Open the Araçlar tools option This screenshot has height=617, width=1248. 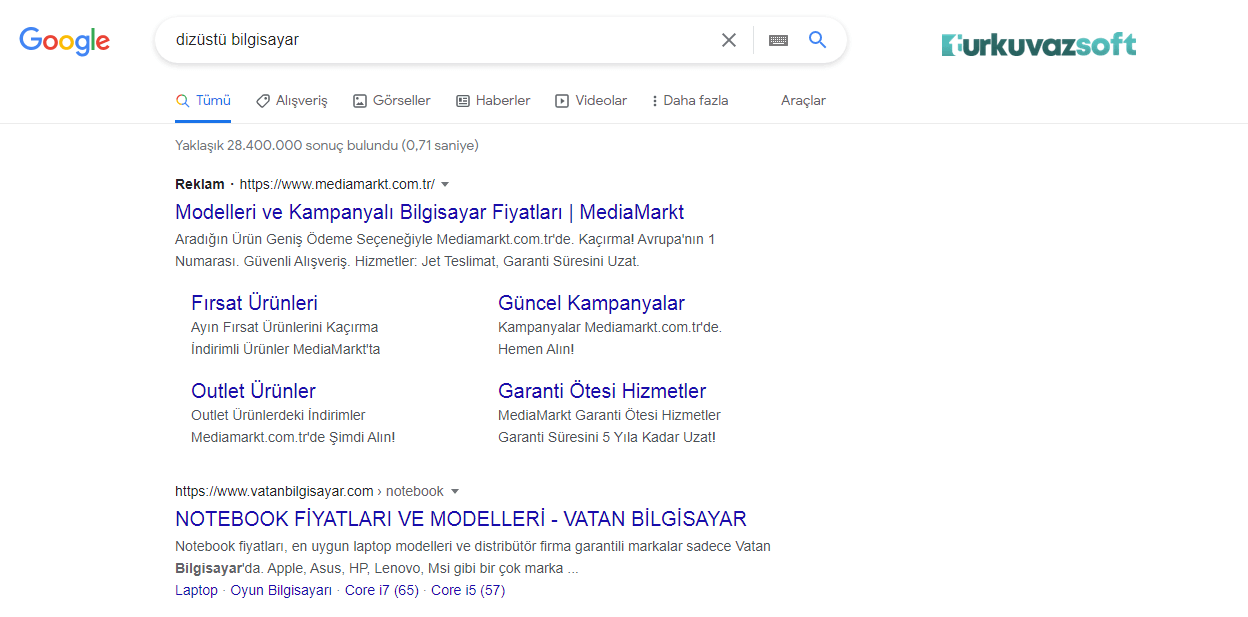point(803,100)
